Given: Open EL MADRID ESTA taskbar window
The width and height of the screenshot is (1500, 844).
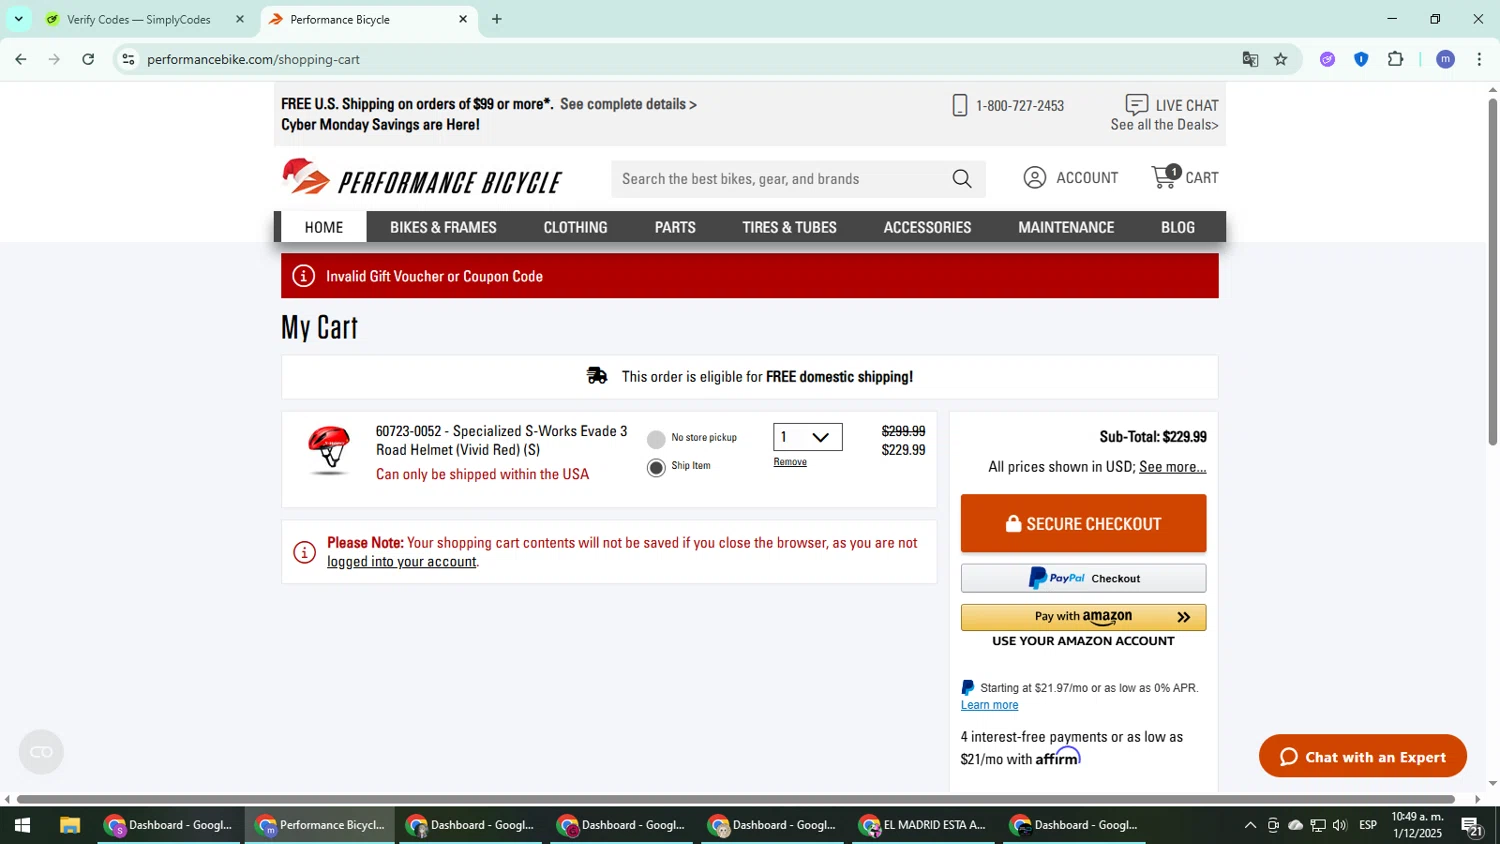Looking at the screenshot, I should (925, 826).
